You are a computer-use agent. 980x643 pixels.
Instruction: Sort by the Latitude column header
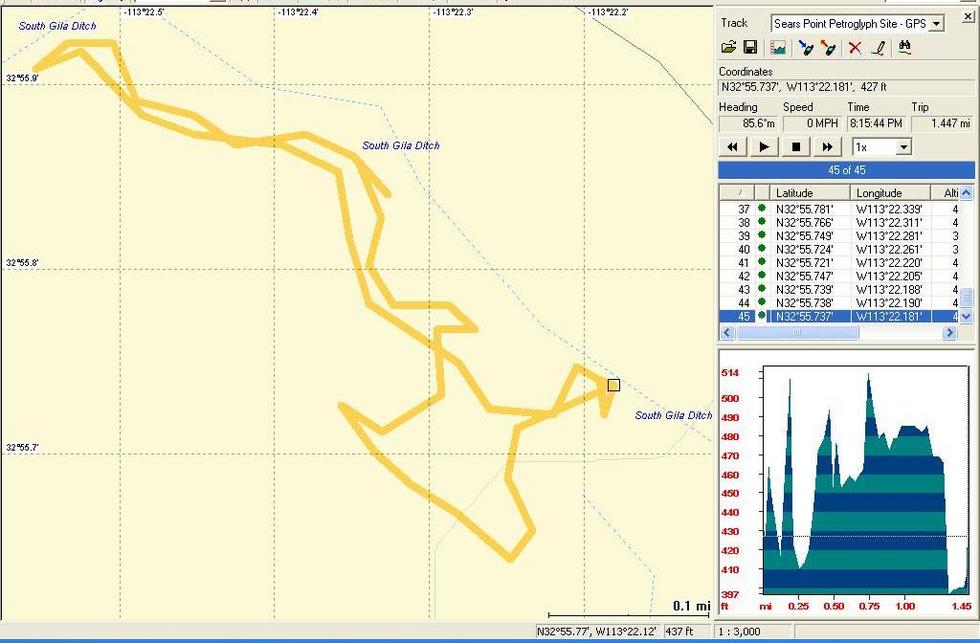click(809, 193)
